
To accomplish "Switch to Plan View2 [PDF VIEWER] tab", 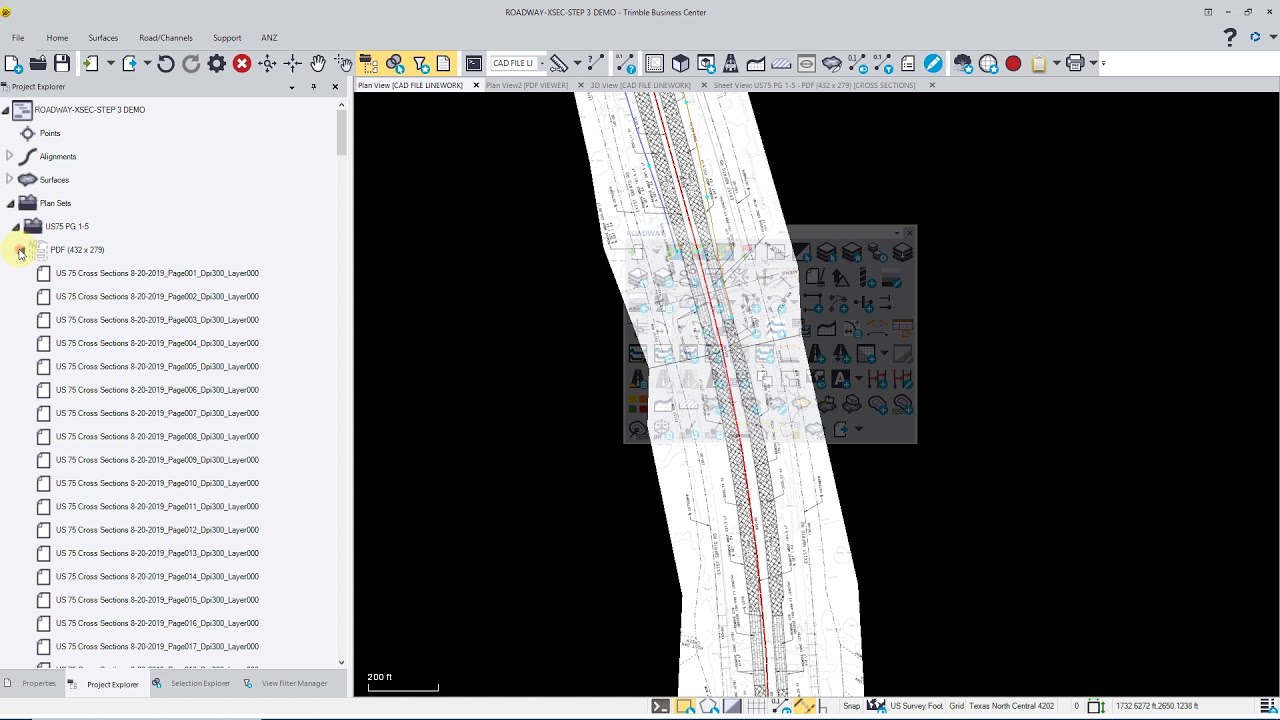I will (x=527, y=85).
